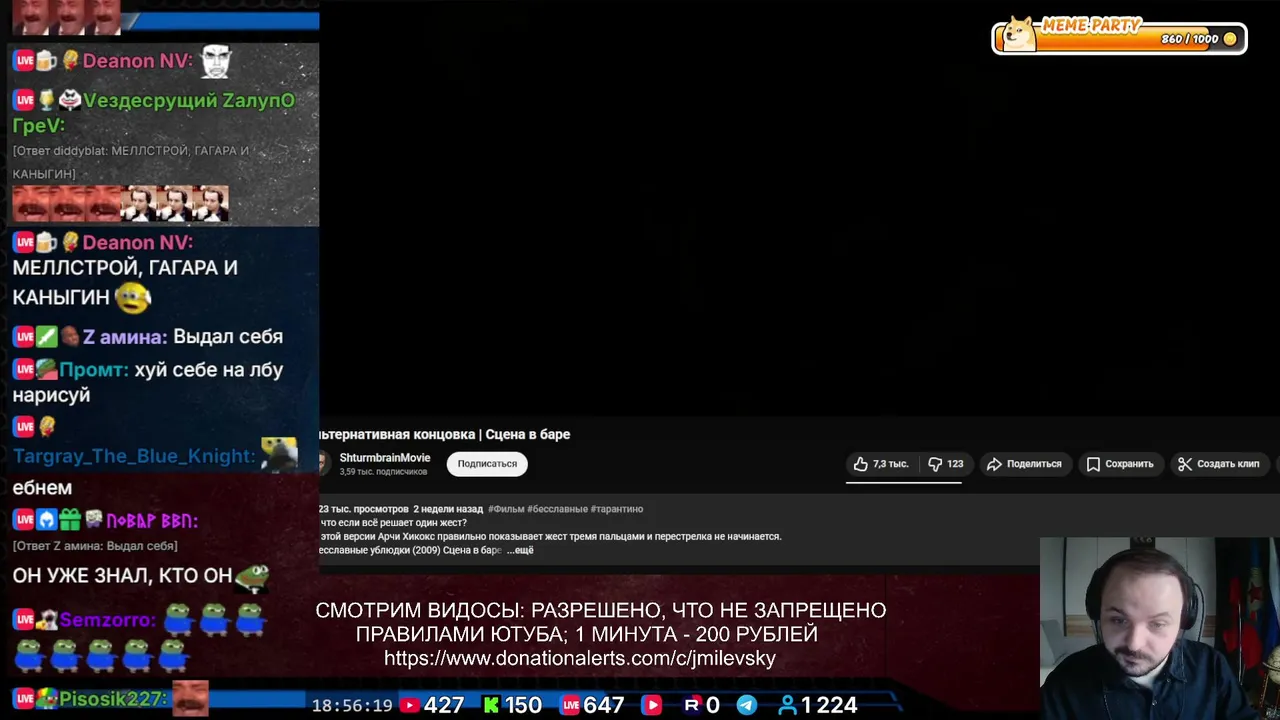Click the ShturmbrainMovie channel avatar
Viewport: 1280px width, 720px height.
point(322,463)
